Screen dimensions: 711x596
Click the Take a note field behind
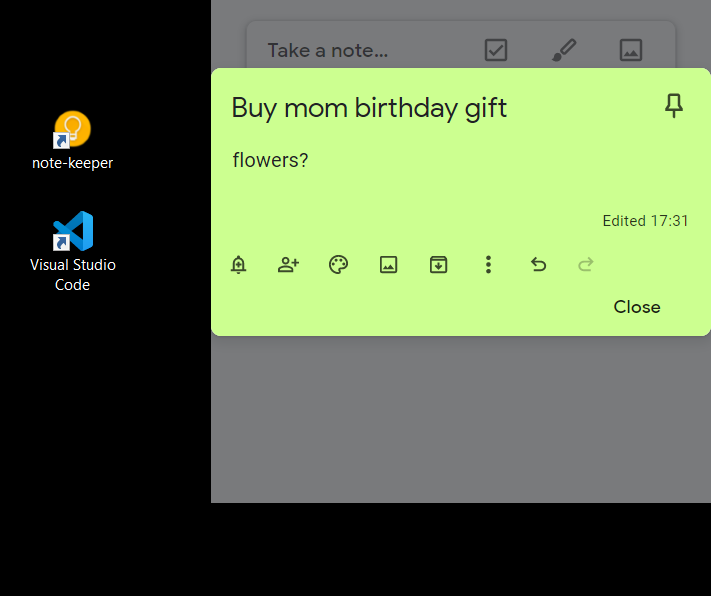click(x=328, y=50)
